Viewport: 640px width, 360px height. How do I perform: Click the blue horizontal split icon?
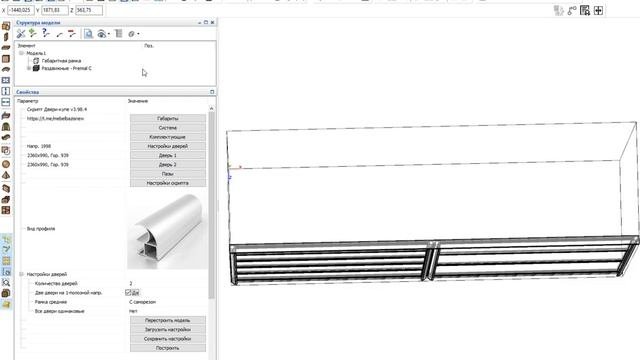pyautogui.click(x=6, y=102)
